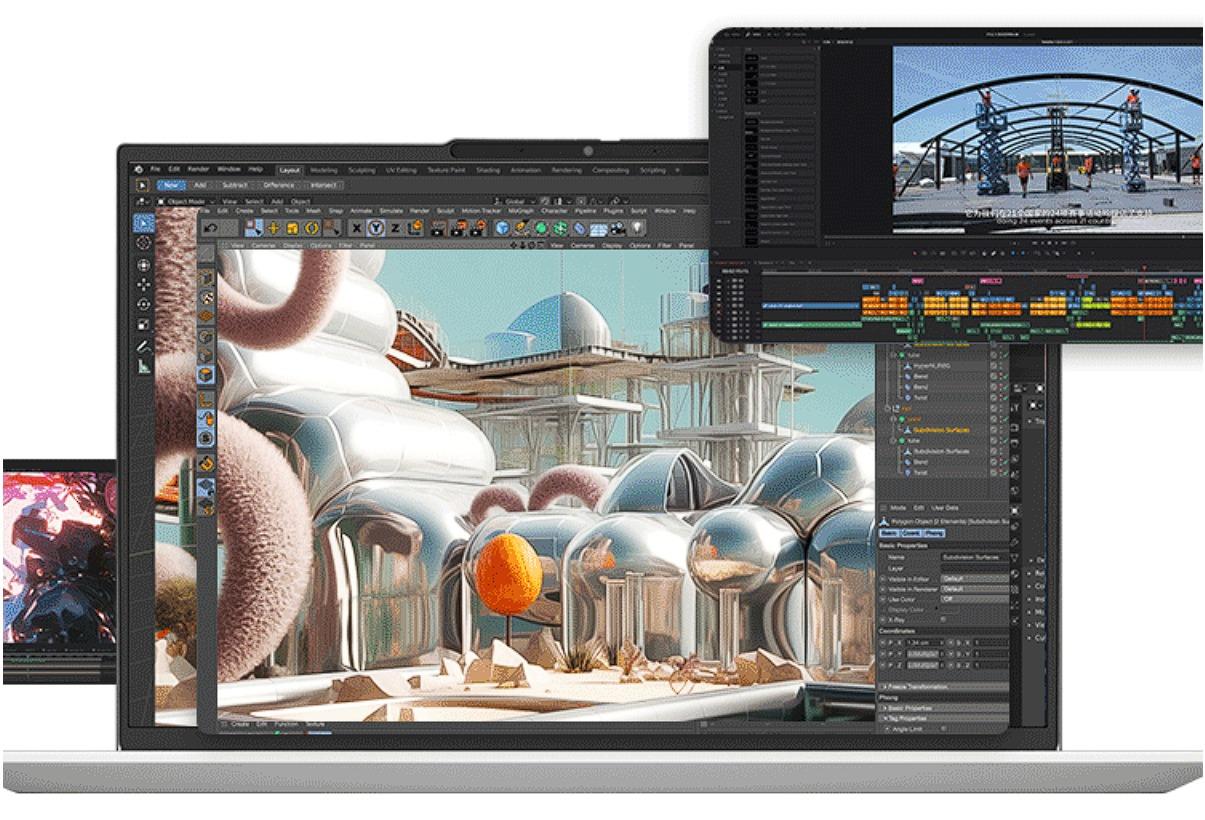1205x820 pixels.
Task: Click the first clapperboard render icon
Action: point(437,228)
